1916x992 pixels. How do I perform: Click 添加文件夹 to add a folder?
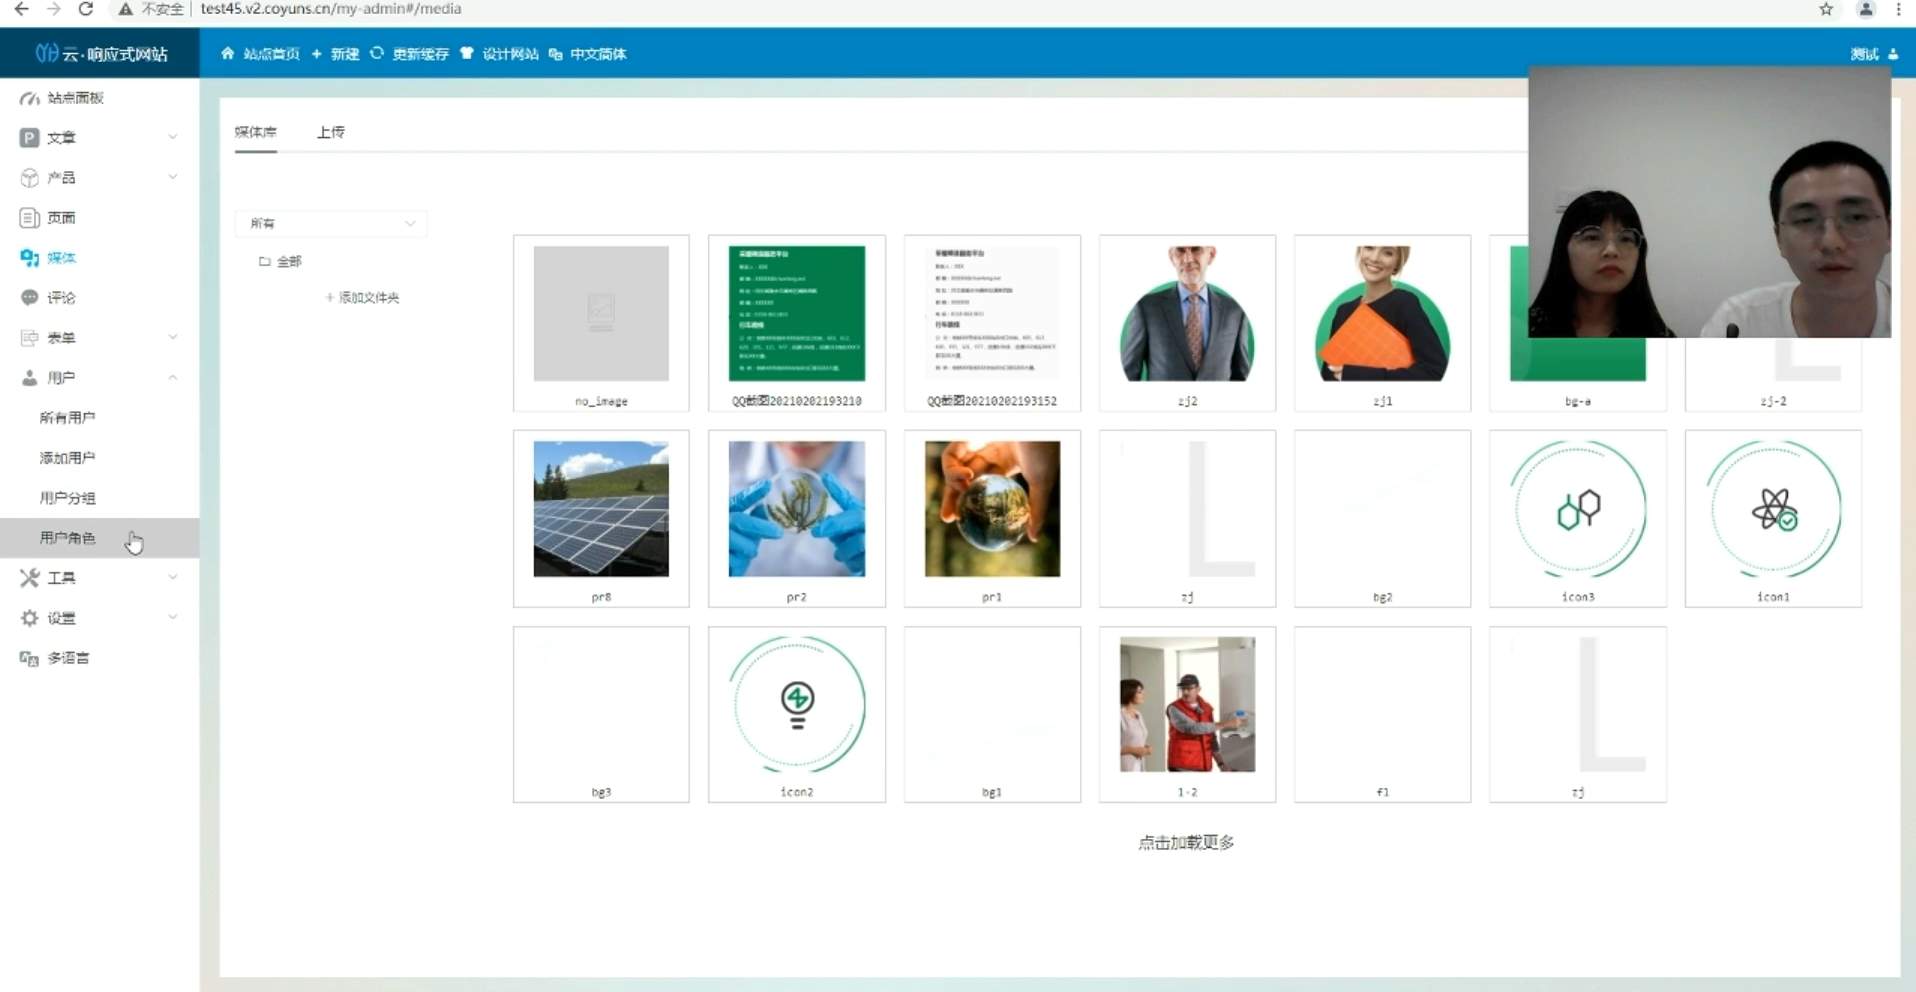[363, 298]
